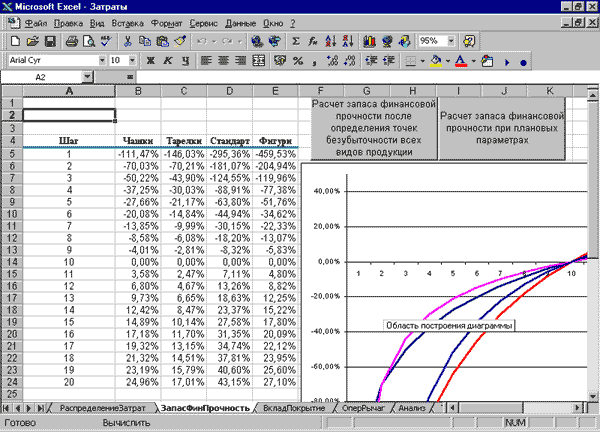Expand the font size 10 list
The height and width of the screenshot is (432, 600).
(132, 60)
